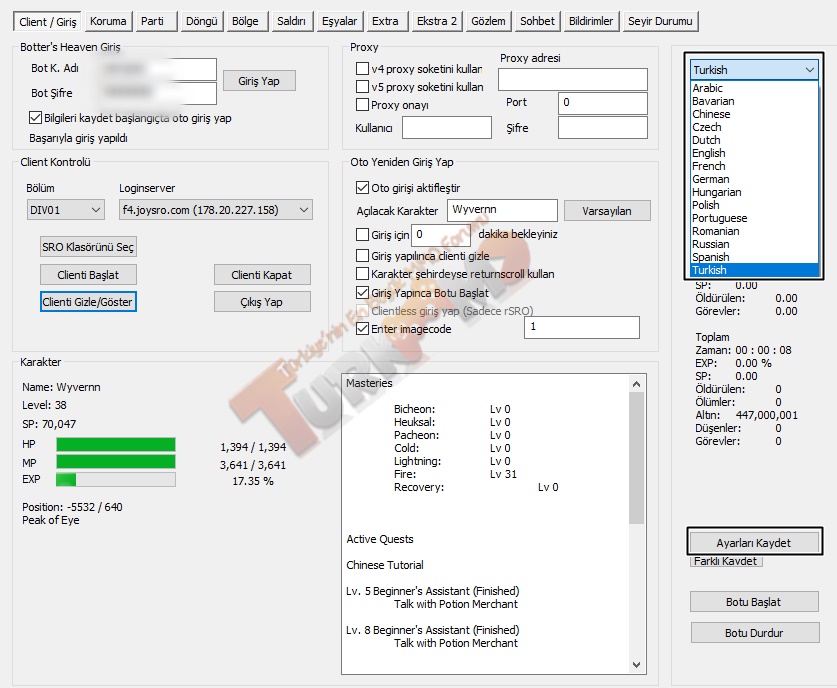Click the Ayarları Kaydet button
837x688 pixels.
point(754,543)
